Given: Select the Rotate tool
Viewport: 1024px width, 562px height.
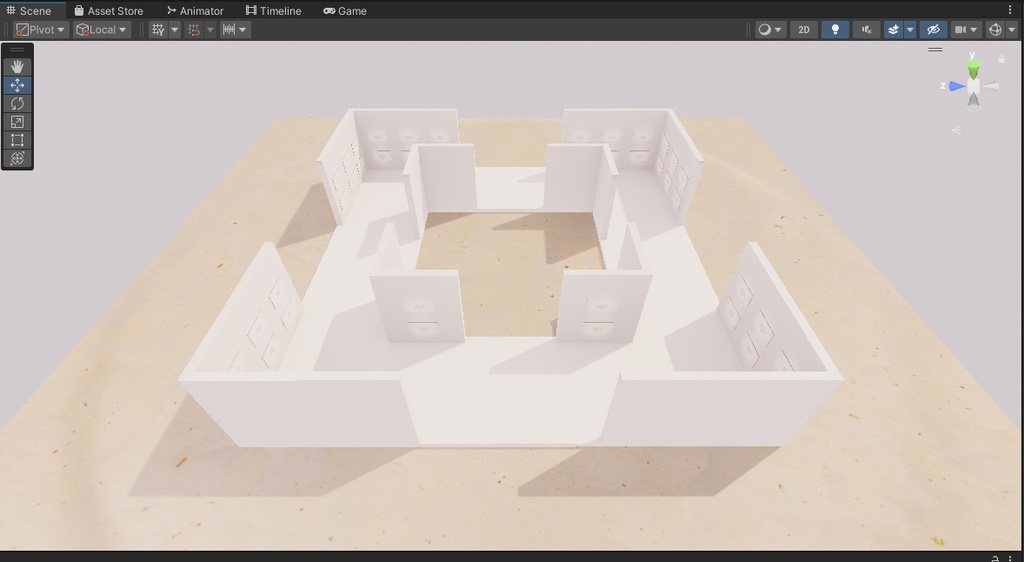Looking at the screenshot, I should [17, 103].
